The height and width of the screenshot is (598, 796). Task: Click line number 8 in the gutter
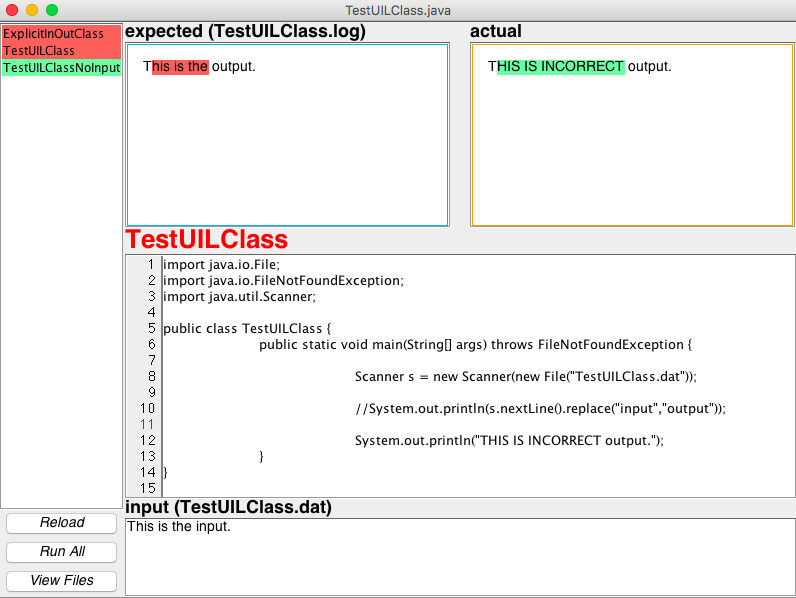pos(151,377)
